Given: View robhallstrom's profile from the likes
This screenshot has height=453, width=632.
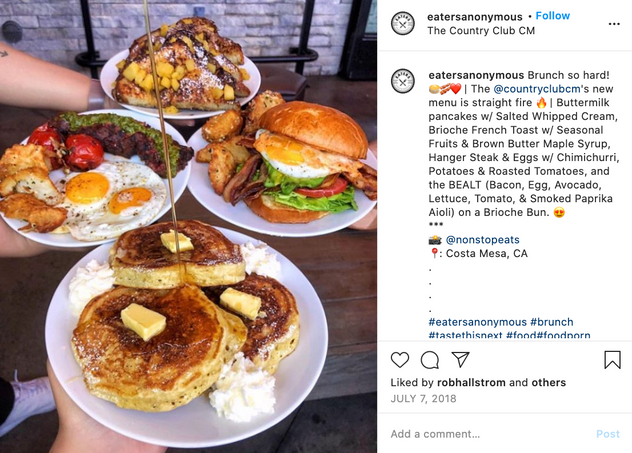Looking at the screenshot, I should 471,382.
